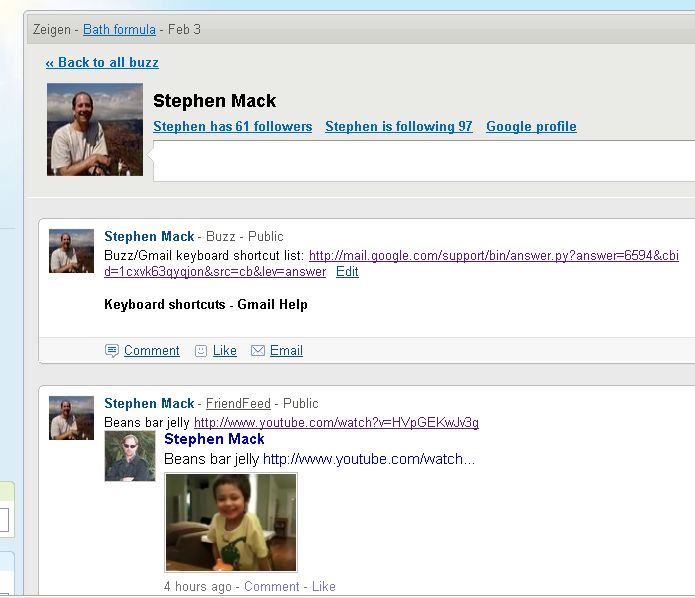The image size is (695, 598).
Task: Click inside the empty white text box
Action: click(x=420, y=161)
